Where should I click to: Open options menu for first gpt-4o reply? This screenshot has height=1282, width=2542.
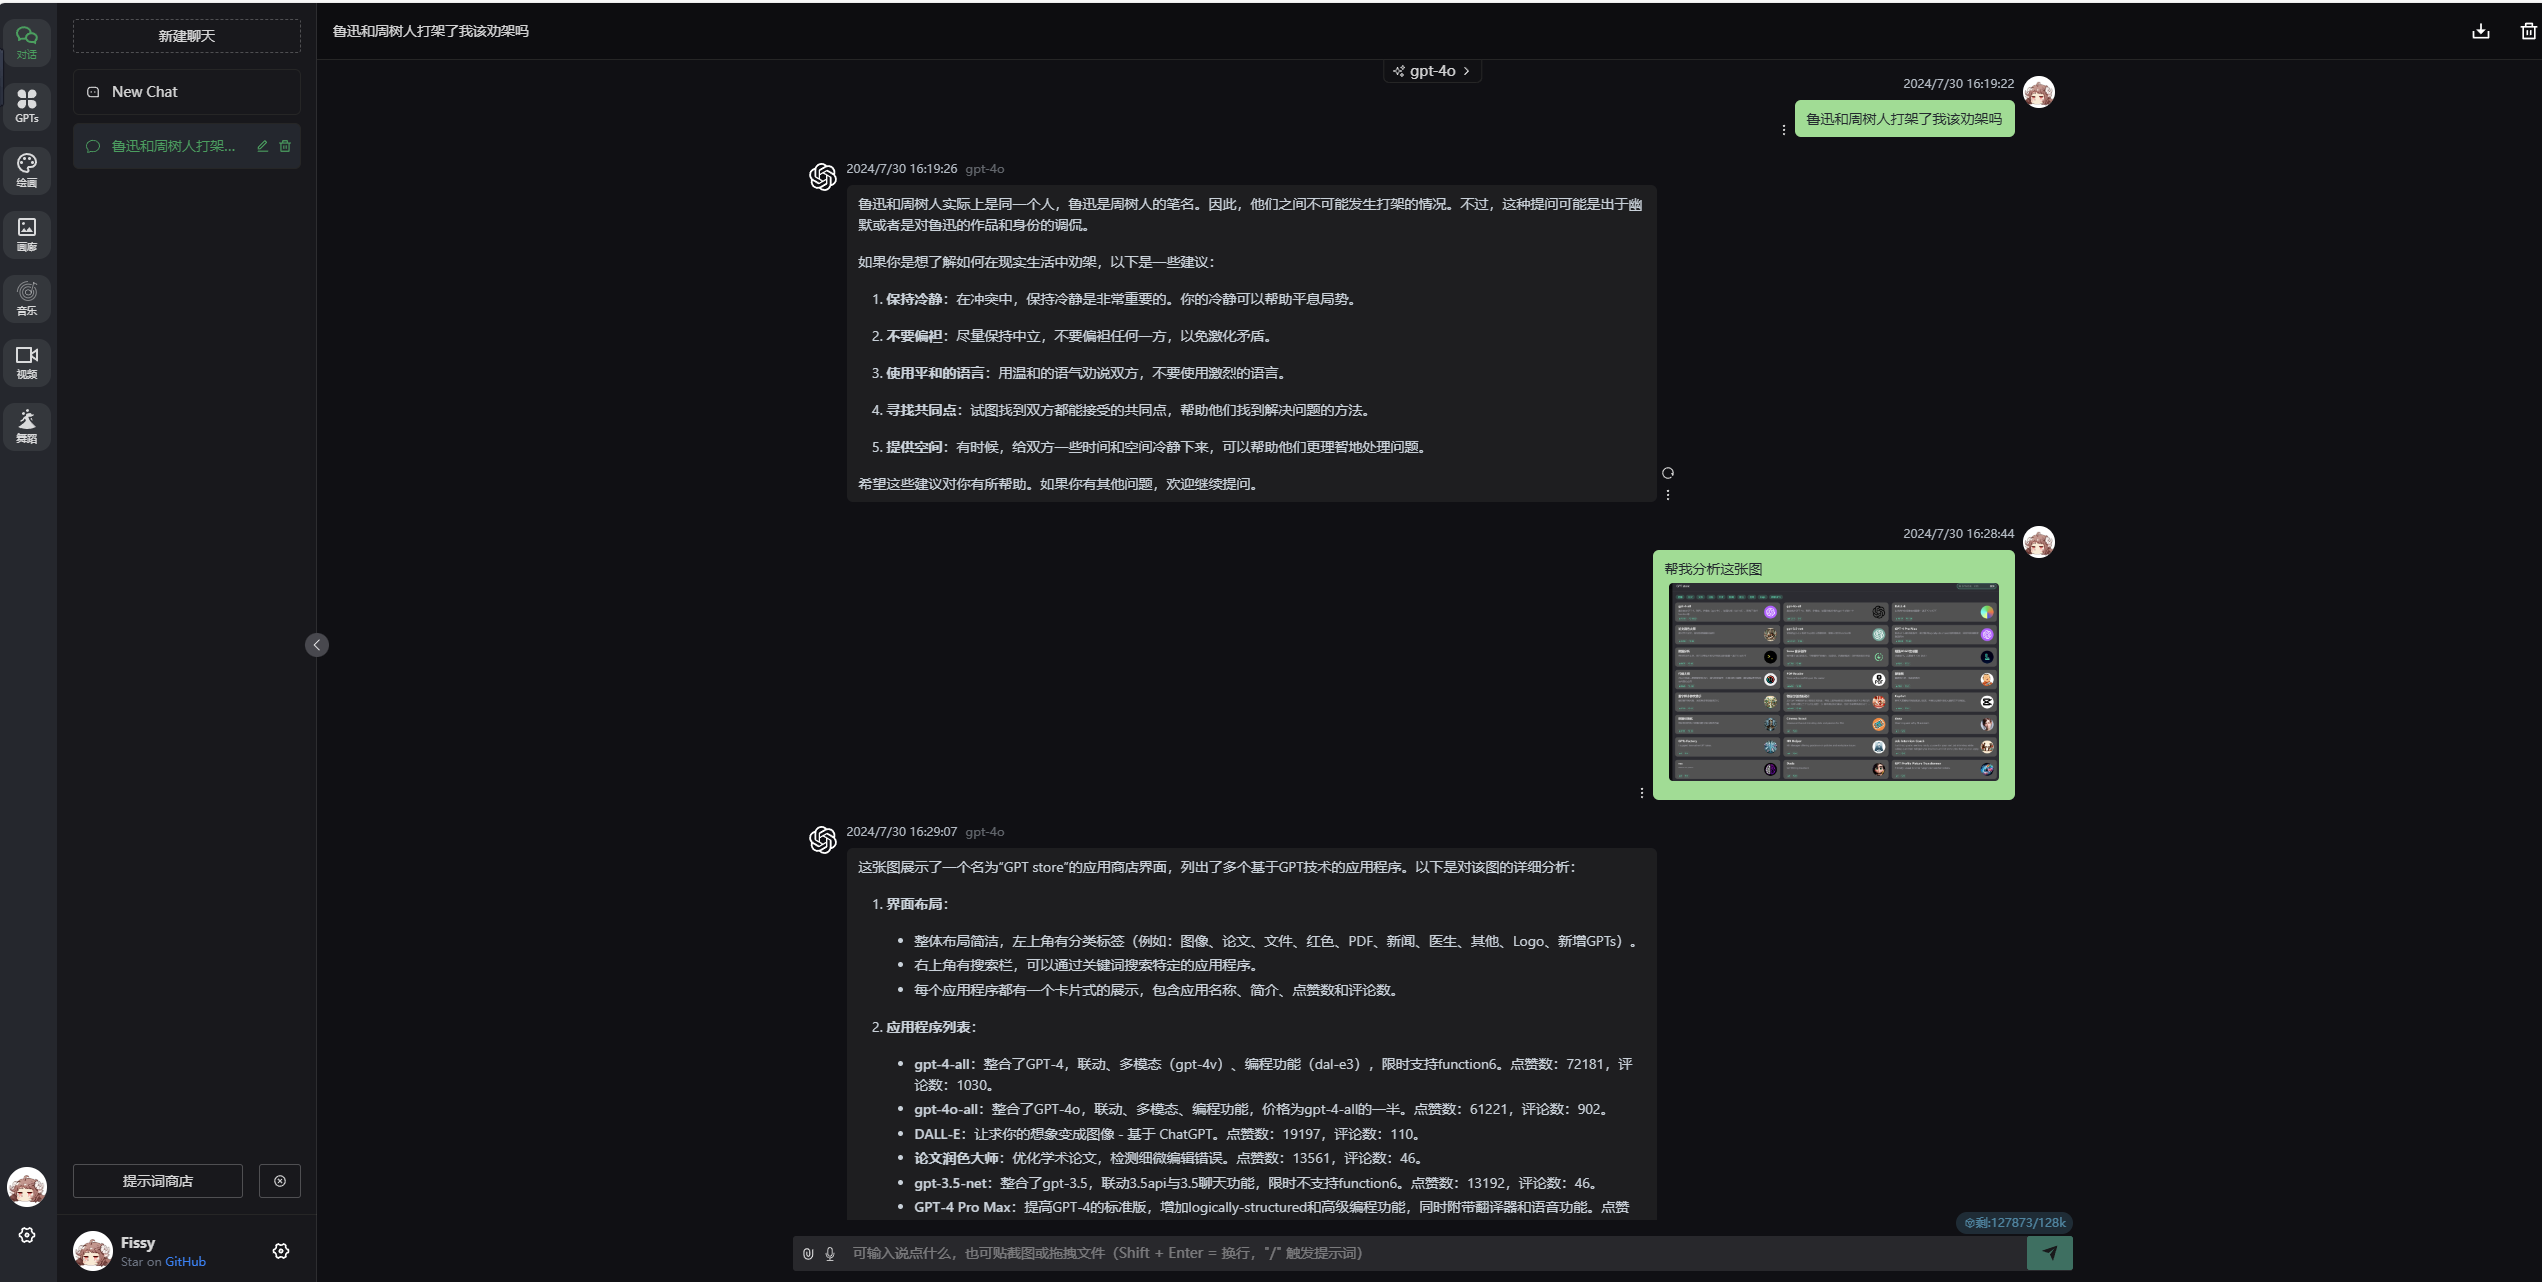pyautogui.click(x=1668, y=495)
